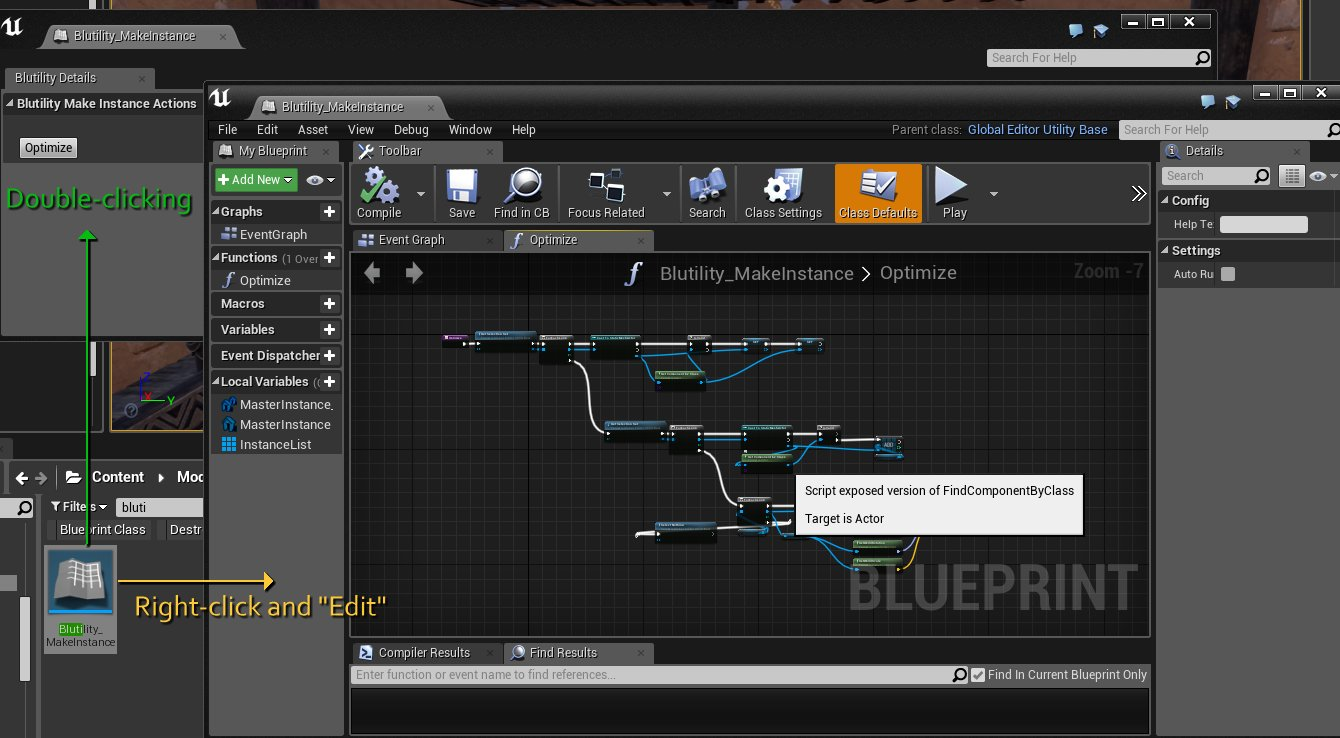The height and width of the screenshot is (738, 1340).
Task: Open Class Settings from the toolbar
Action: click(x=783, y=187)
